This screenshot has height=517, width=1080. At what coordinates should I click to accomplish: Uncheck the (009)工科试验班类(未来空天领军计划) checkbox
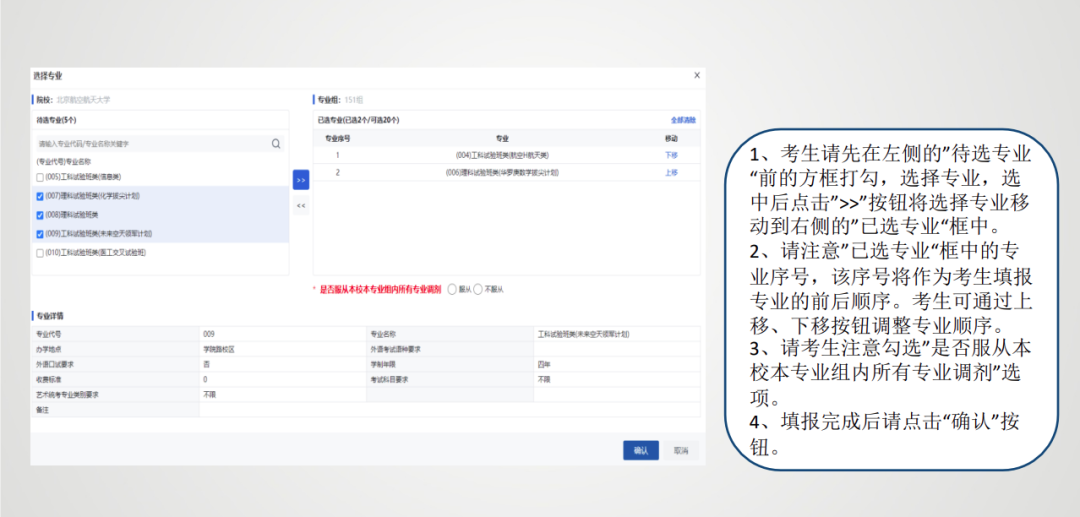[x=40, y=234]
